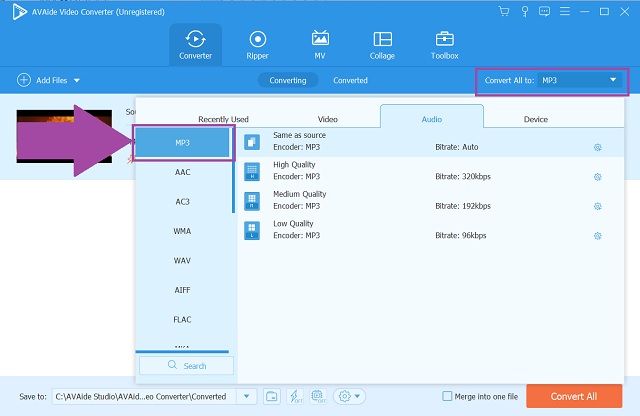Choose WAV in the format list

pos(182,260)
